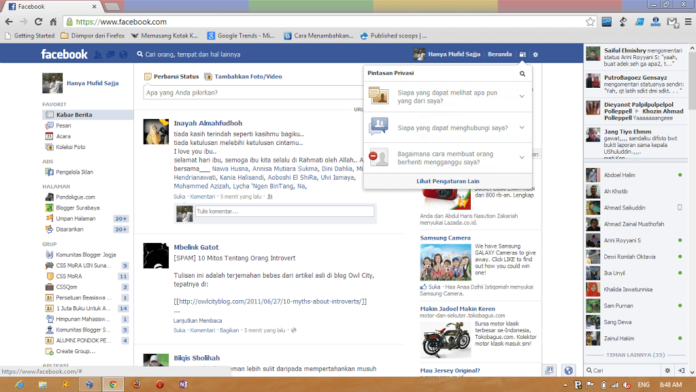
Task: Expand 'Siapa yang dapat melihat' privacy item
Action: tap(447, 96)
